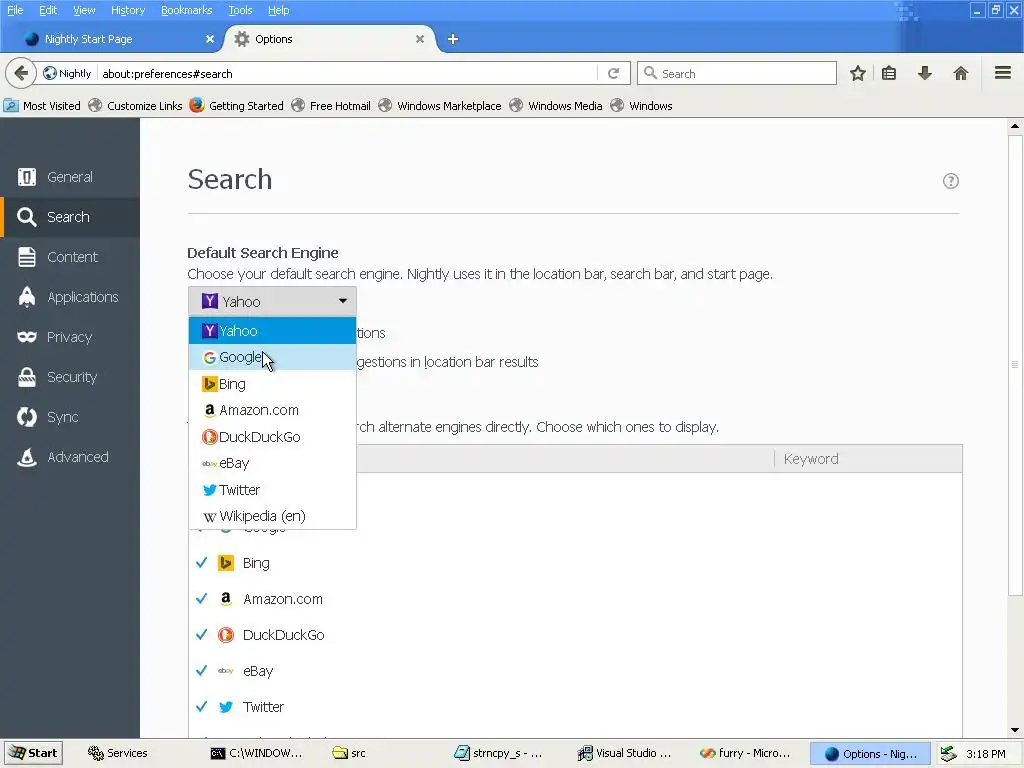This screenshot has height=768, width=1024.
Task: Switch to the src folder in the taskbar
Action: (350, 753)
